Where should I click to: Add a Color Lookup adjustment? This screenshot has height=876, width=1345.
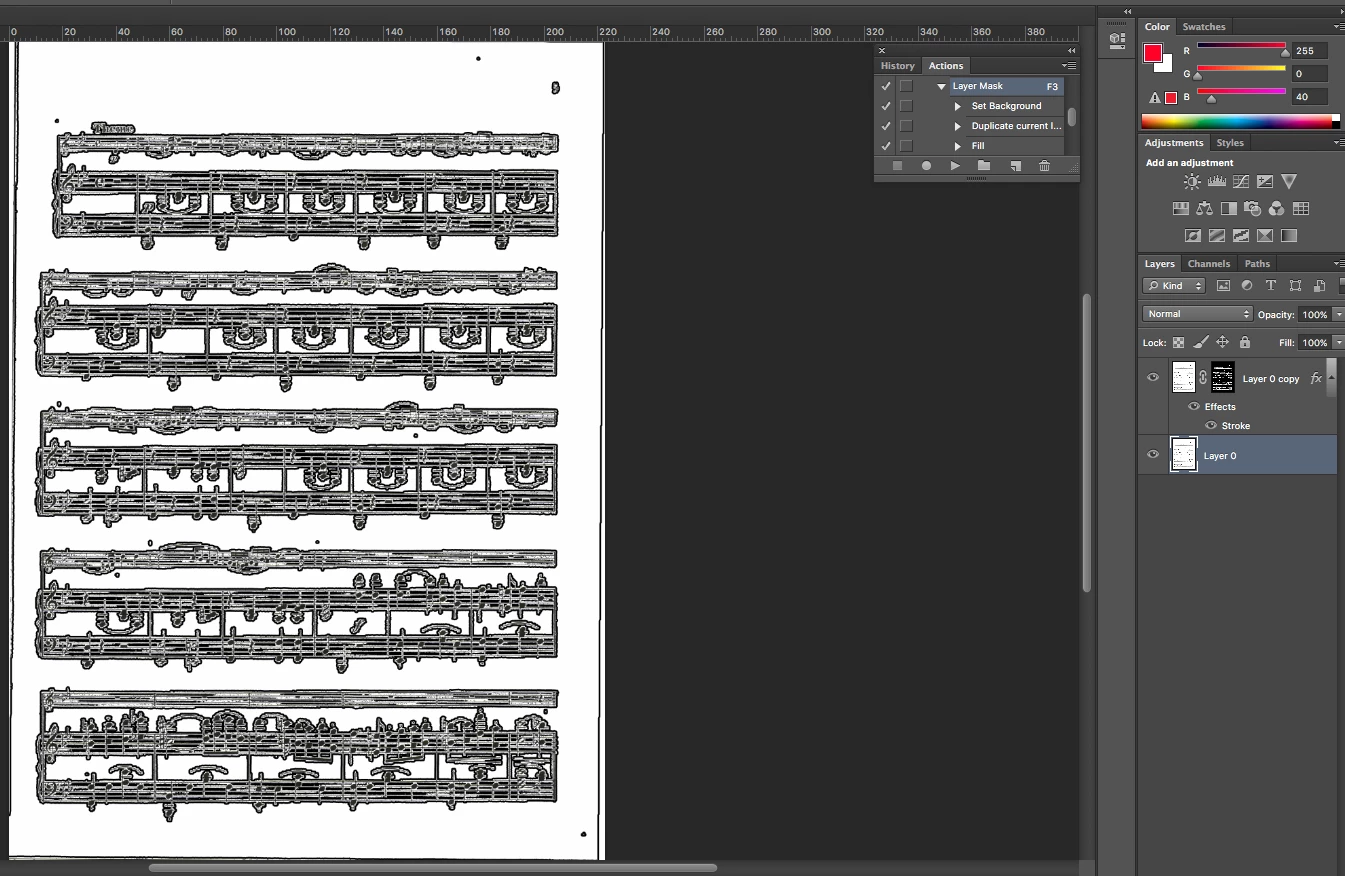pos(1301,209)
